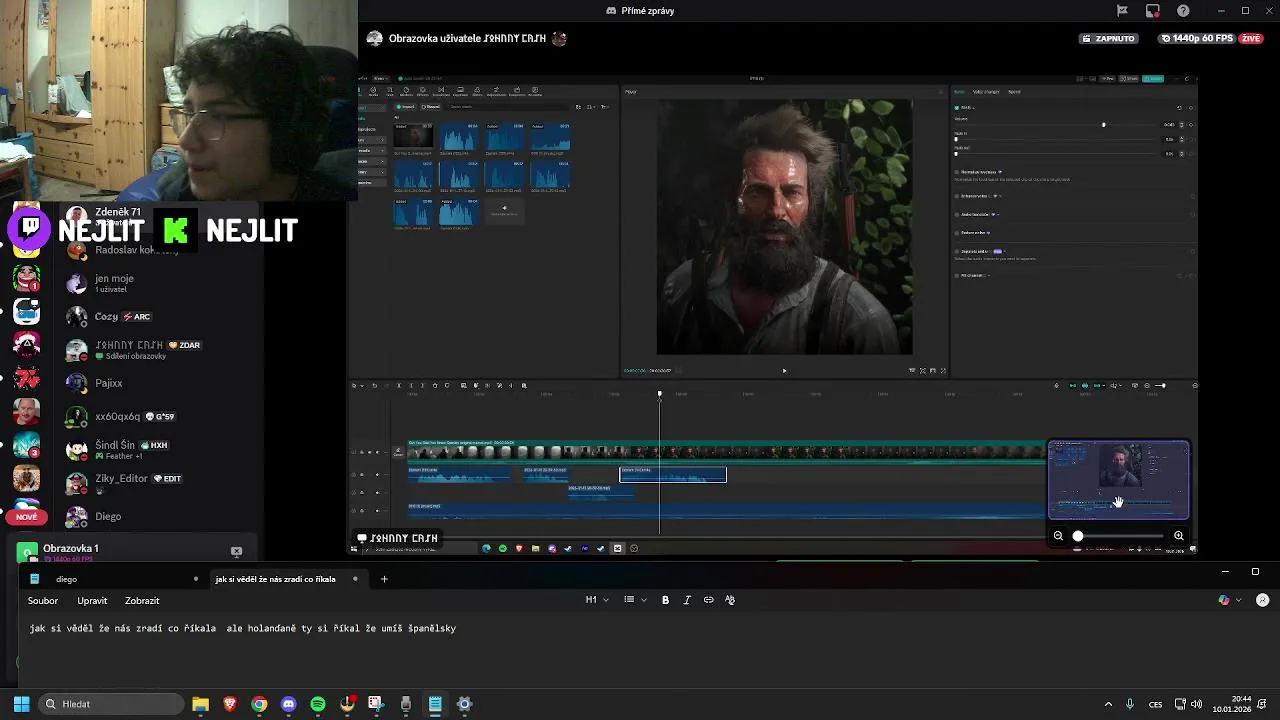The height and width of the screenshot is (720, 1280).
Task: Insert a link in Notepad
Action: coord(708,600)
